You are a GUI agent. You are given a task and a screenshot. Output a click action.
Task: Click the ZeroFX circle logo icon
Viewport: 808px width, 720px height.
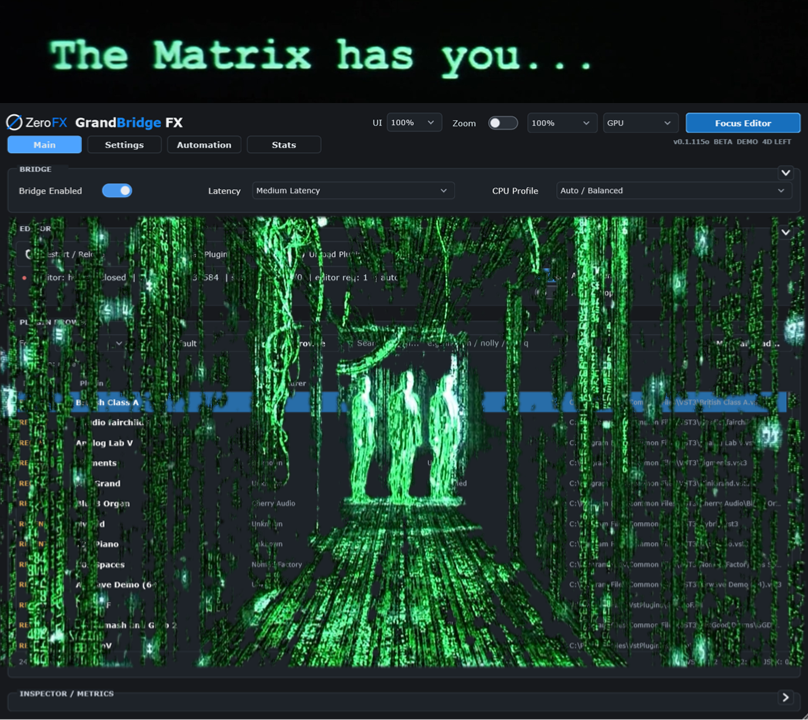(14, 122)
